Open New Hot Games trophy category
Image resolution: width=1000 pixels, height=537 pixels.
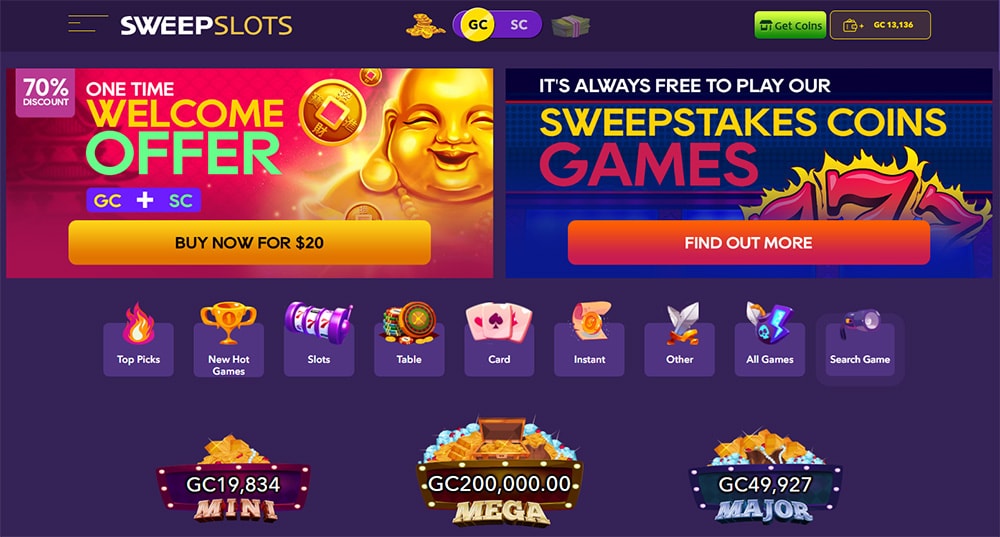(x=228, y=340)
